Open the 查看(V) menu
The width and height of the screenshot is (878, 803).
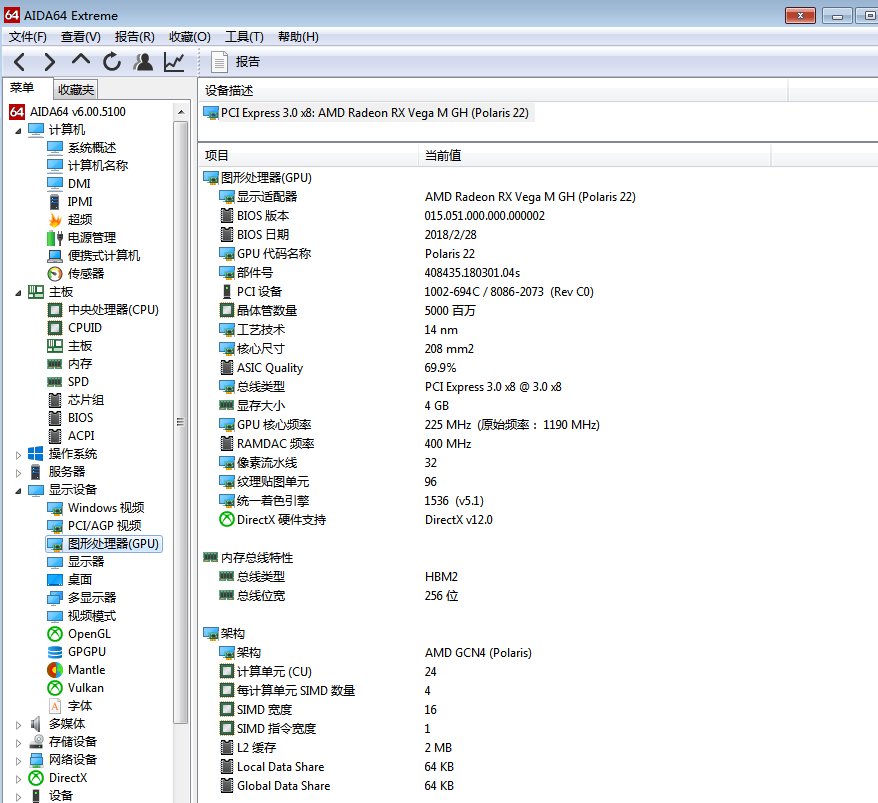click(81, 37)
